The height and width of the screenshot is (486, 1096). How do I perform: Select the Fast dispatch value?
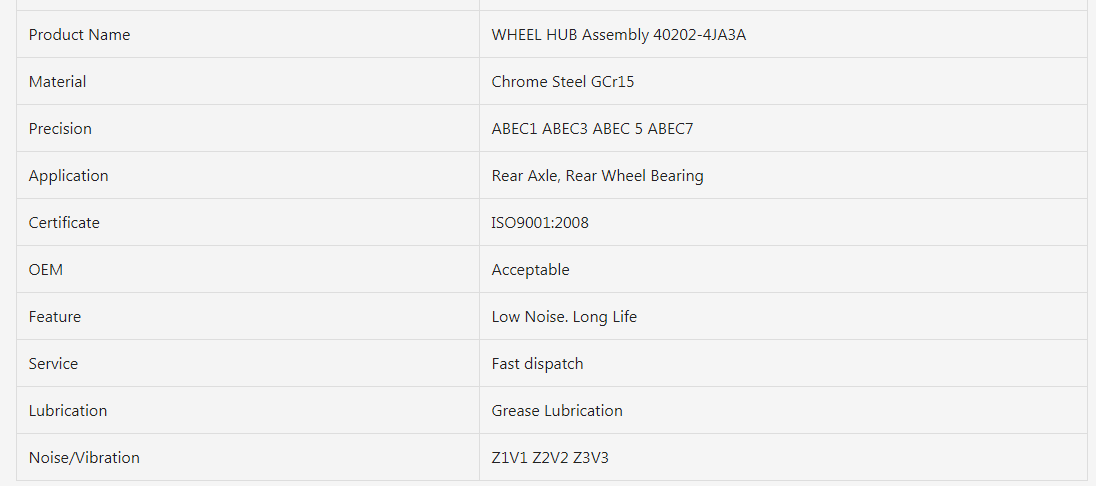(538, 363)
